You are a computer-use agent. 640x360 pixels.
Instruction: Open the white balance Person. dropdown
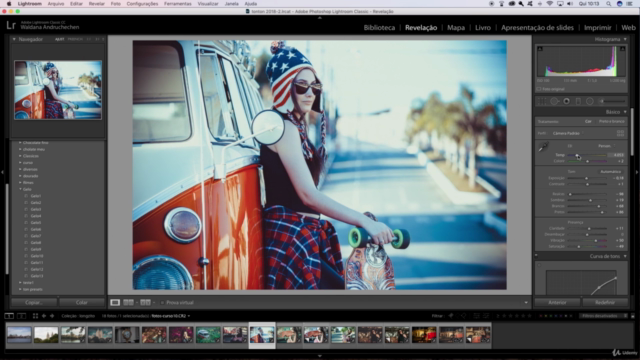click(x=607, y=146)
